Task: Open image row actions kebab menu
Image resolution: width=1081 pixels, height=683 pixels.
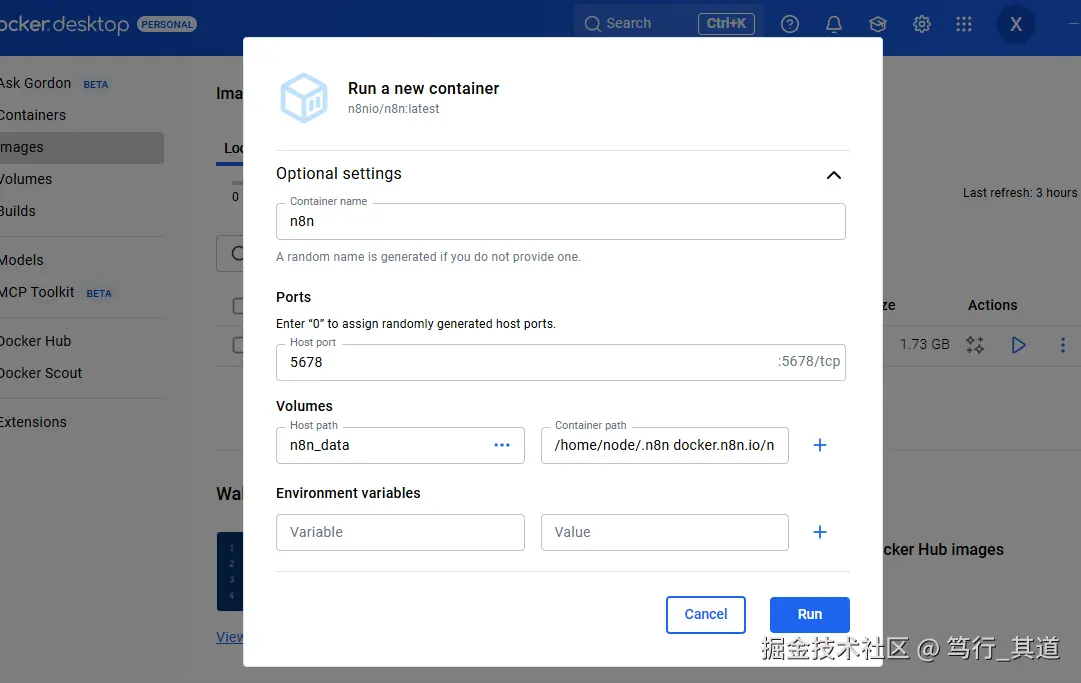Action: pyautogui.click(x=1062, y=345)
